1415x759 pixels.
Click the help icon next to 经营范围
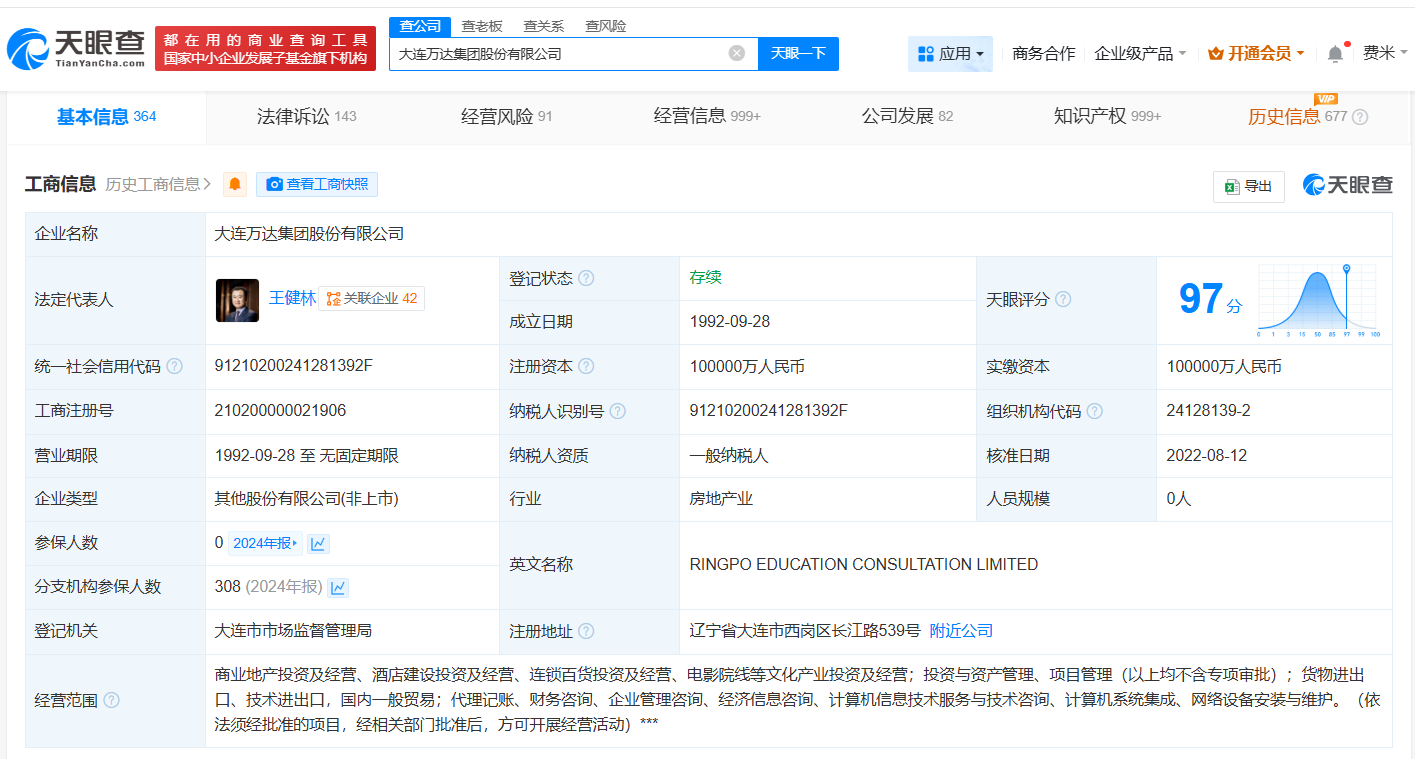109,701
